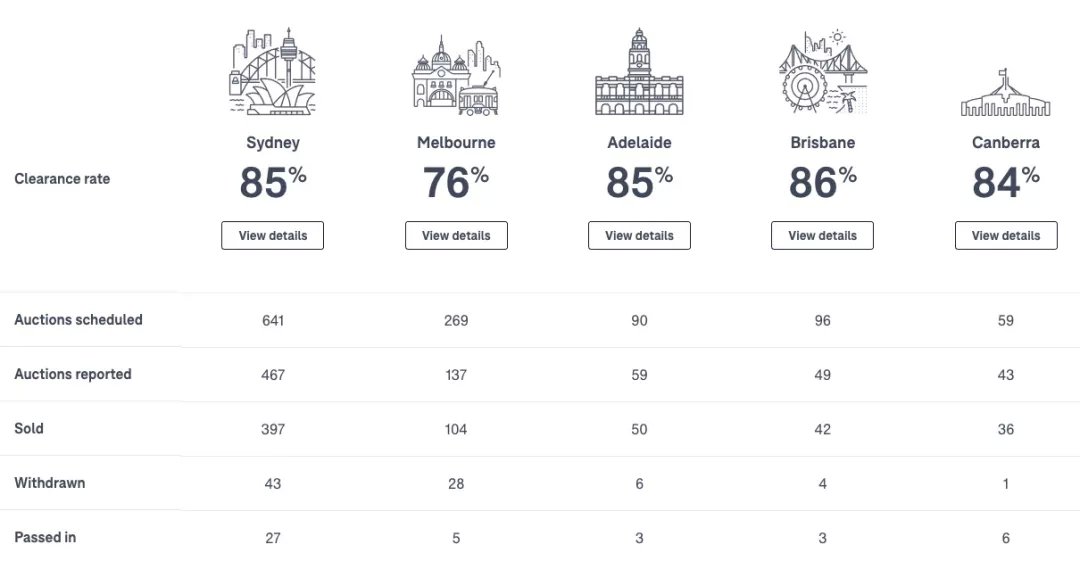The image size is (1080, 561).
Task: Click Sydney's 85% clearance rate figure
Action: click(273, 182)
